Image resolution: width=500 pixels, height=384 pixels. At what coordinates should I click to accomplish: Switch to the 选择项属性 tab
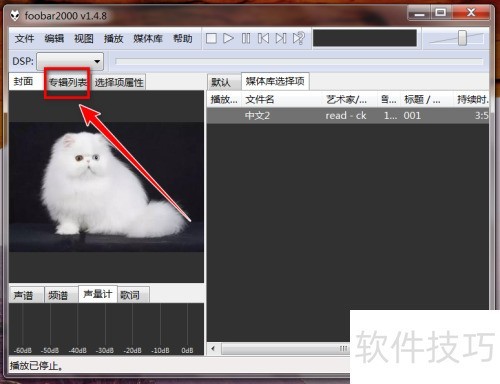pyautogui.click(x=119, y=82)
